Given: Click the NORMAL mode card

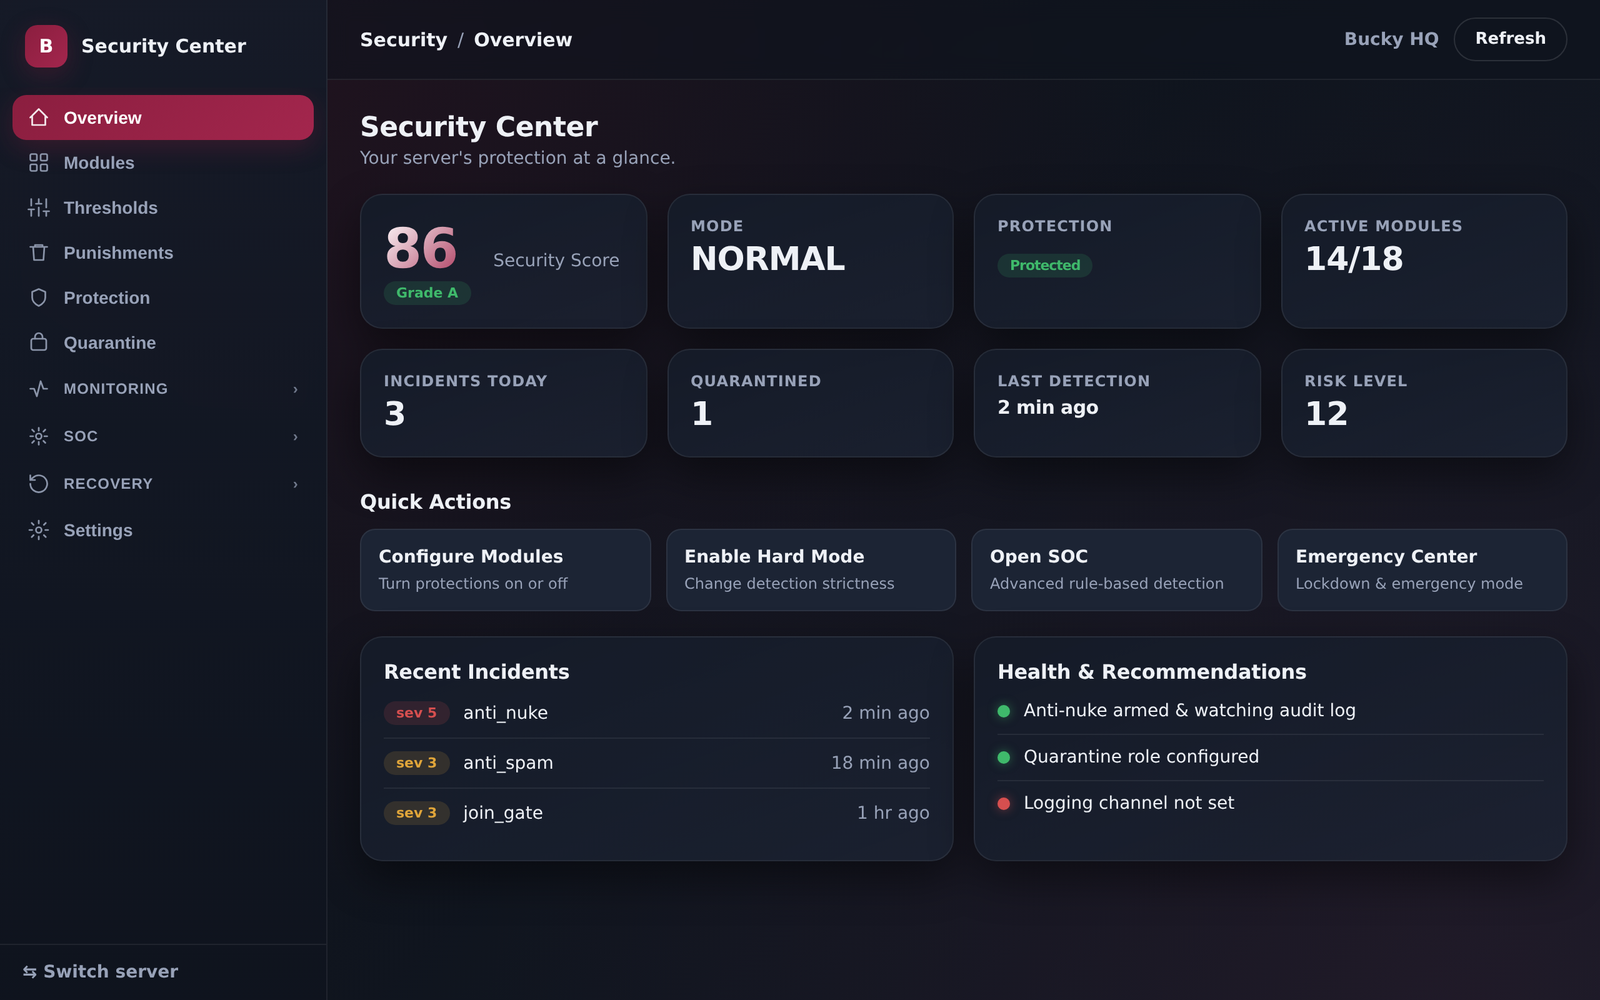Looking at the screenshot, I should 810,261.
